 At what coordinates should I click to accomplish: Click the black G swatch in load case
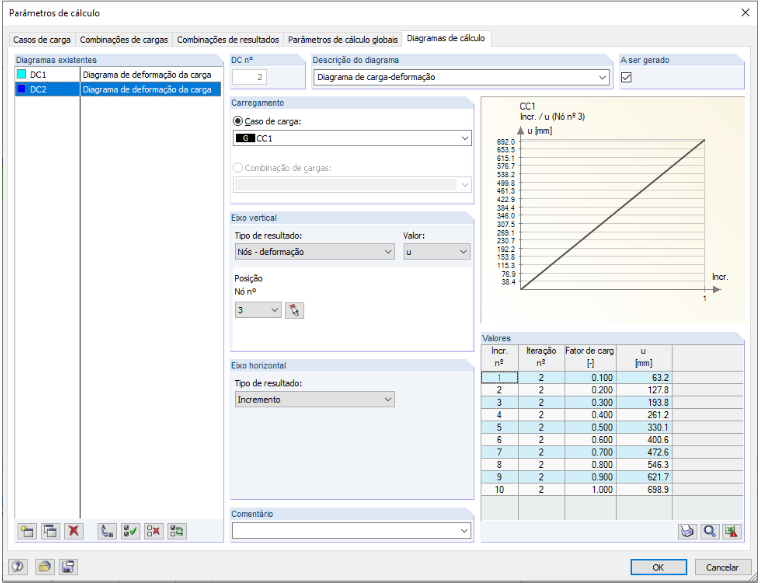click(245, 139)
